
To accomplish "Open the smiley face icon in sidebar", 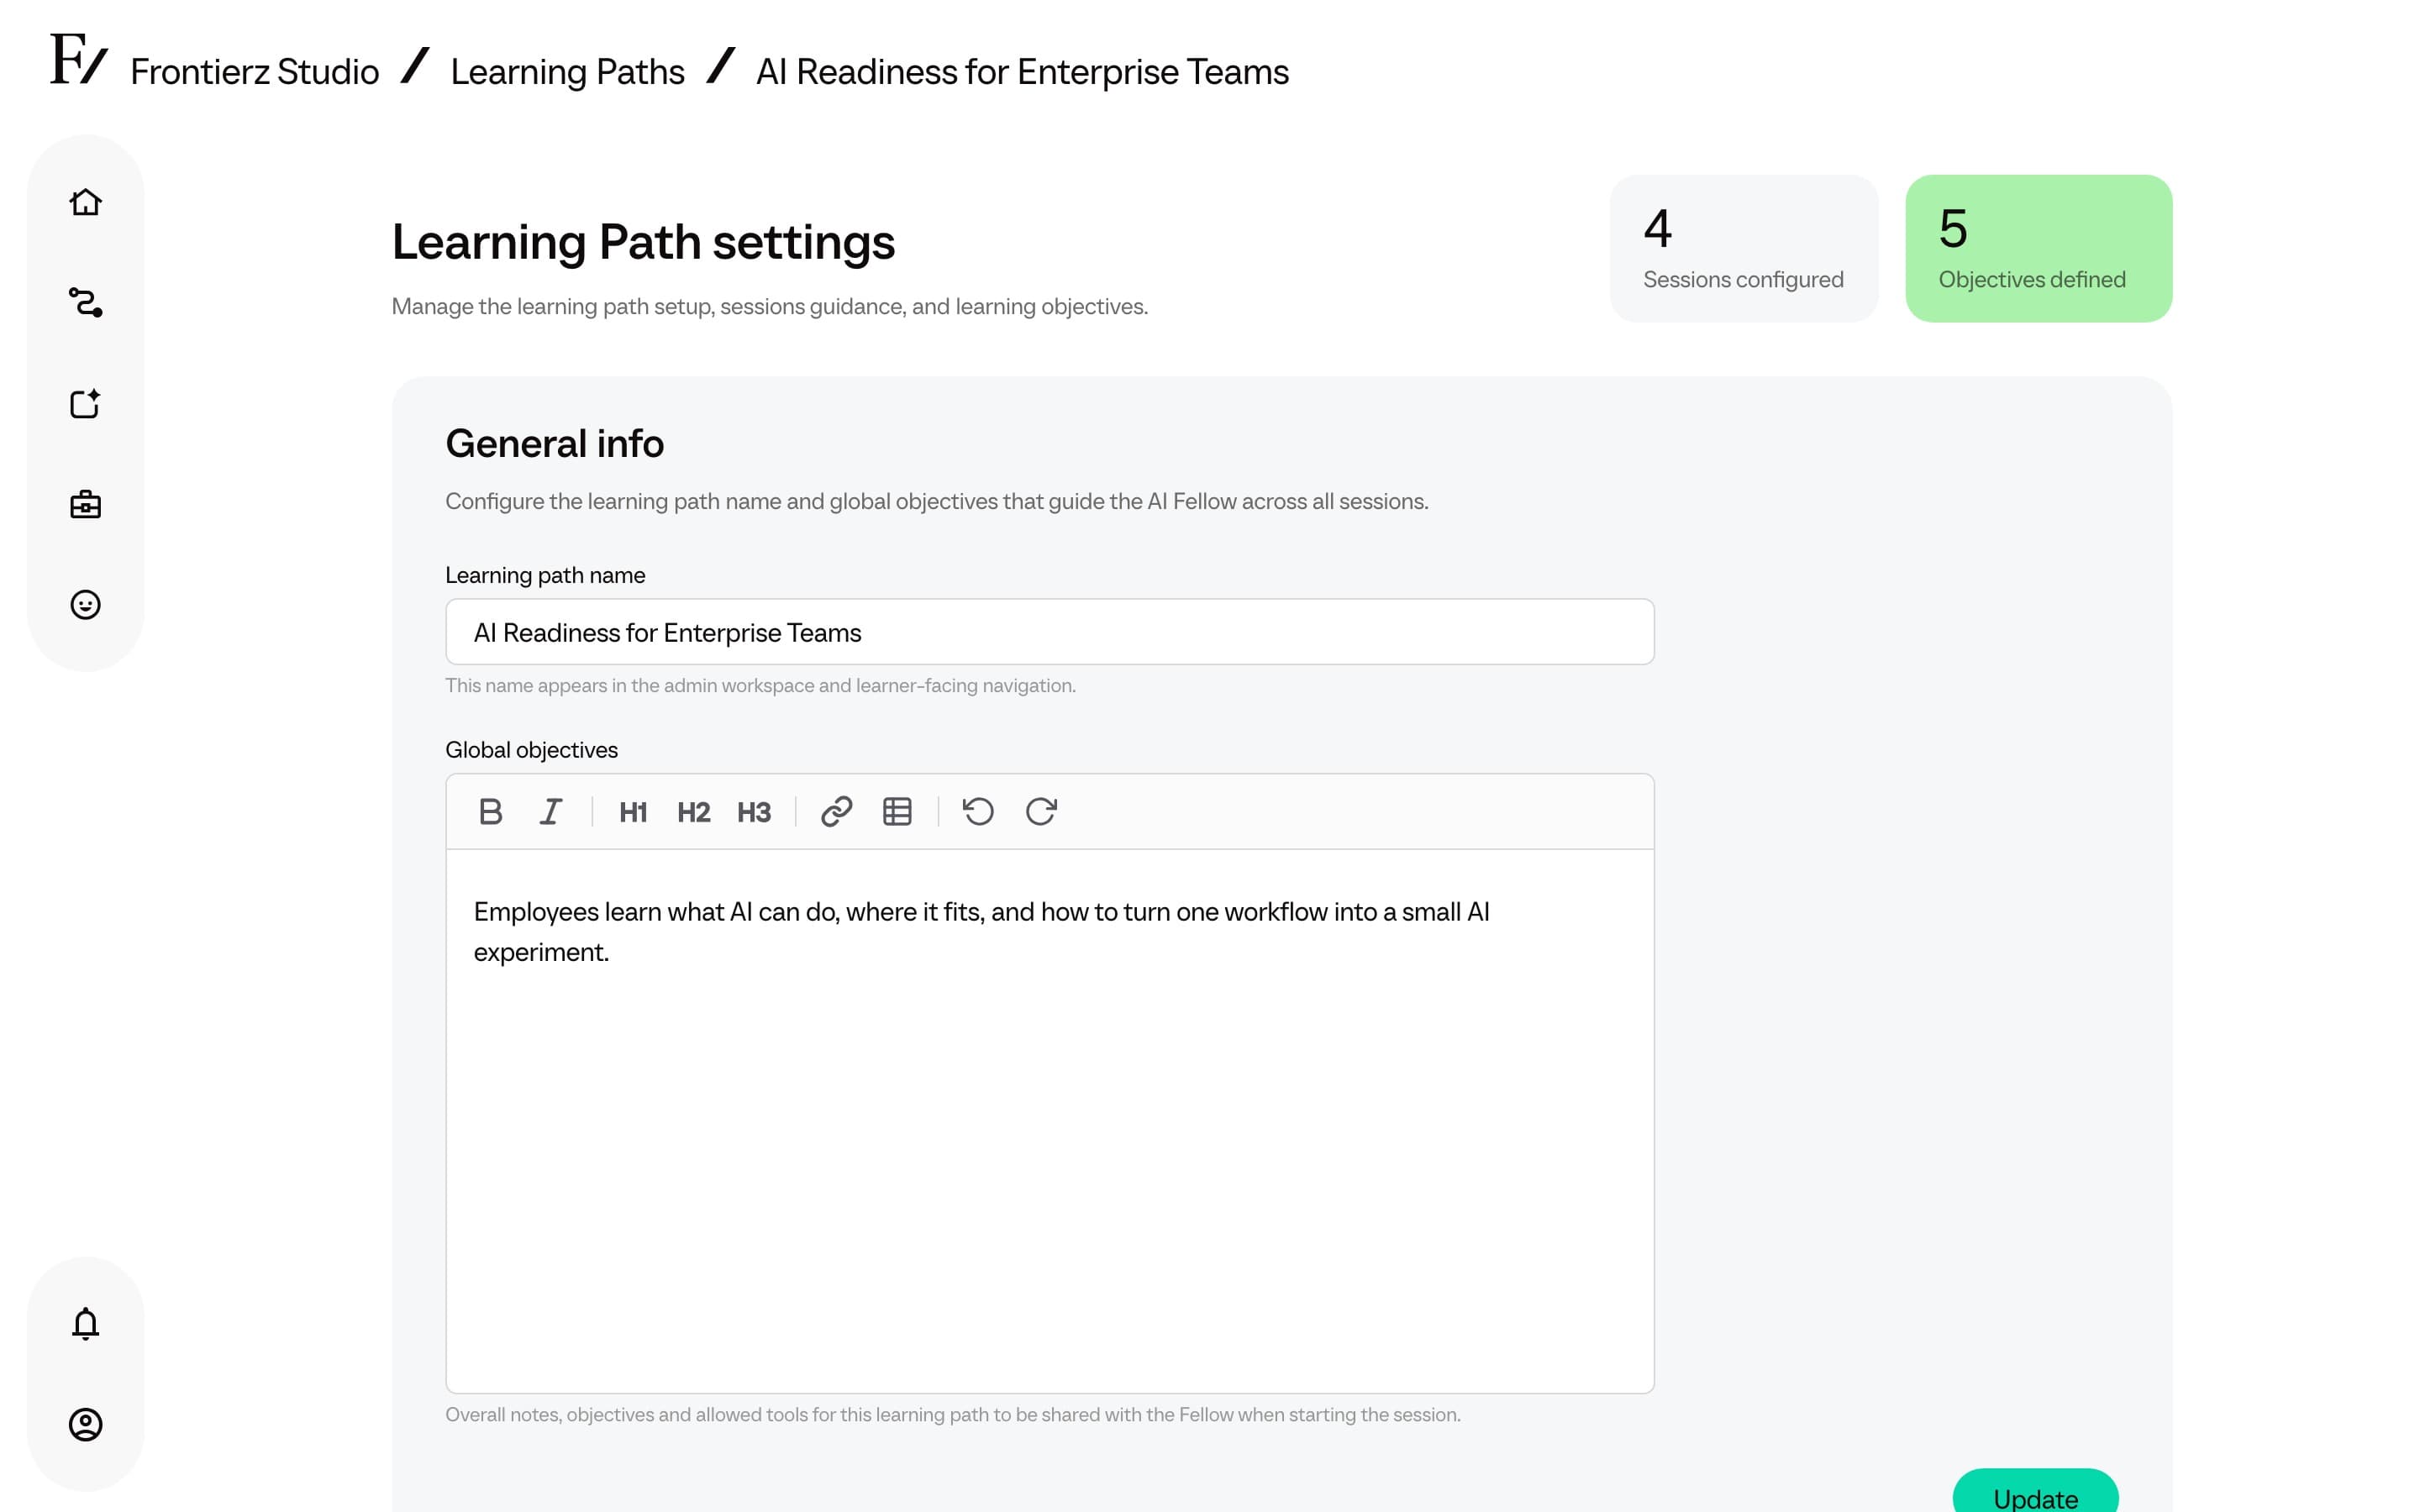I will (85, 604).
